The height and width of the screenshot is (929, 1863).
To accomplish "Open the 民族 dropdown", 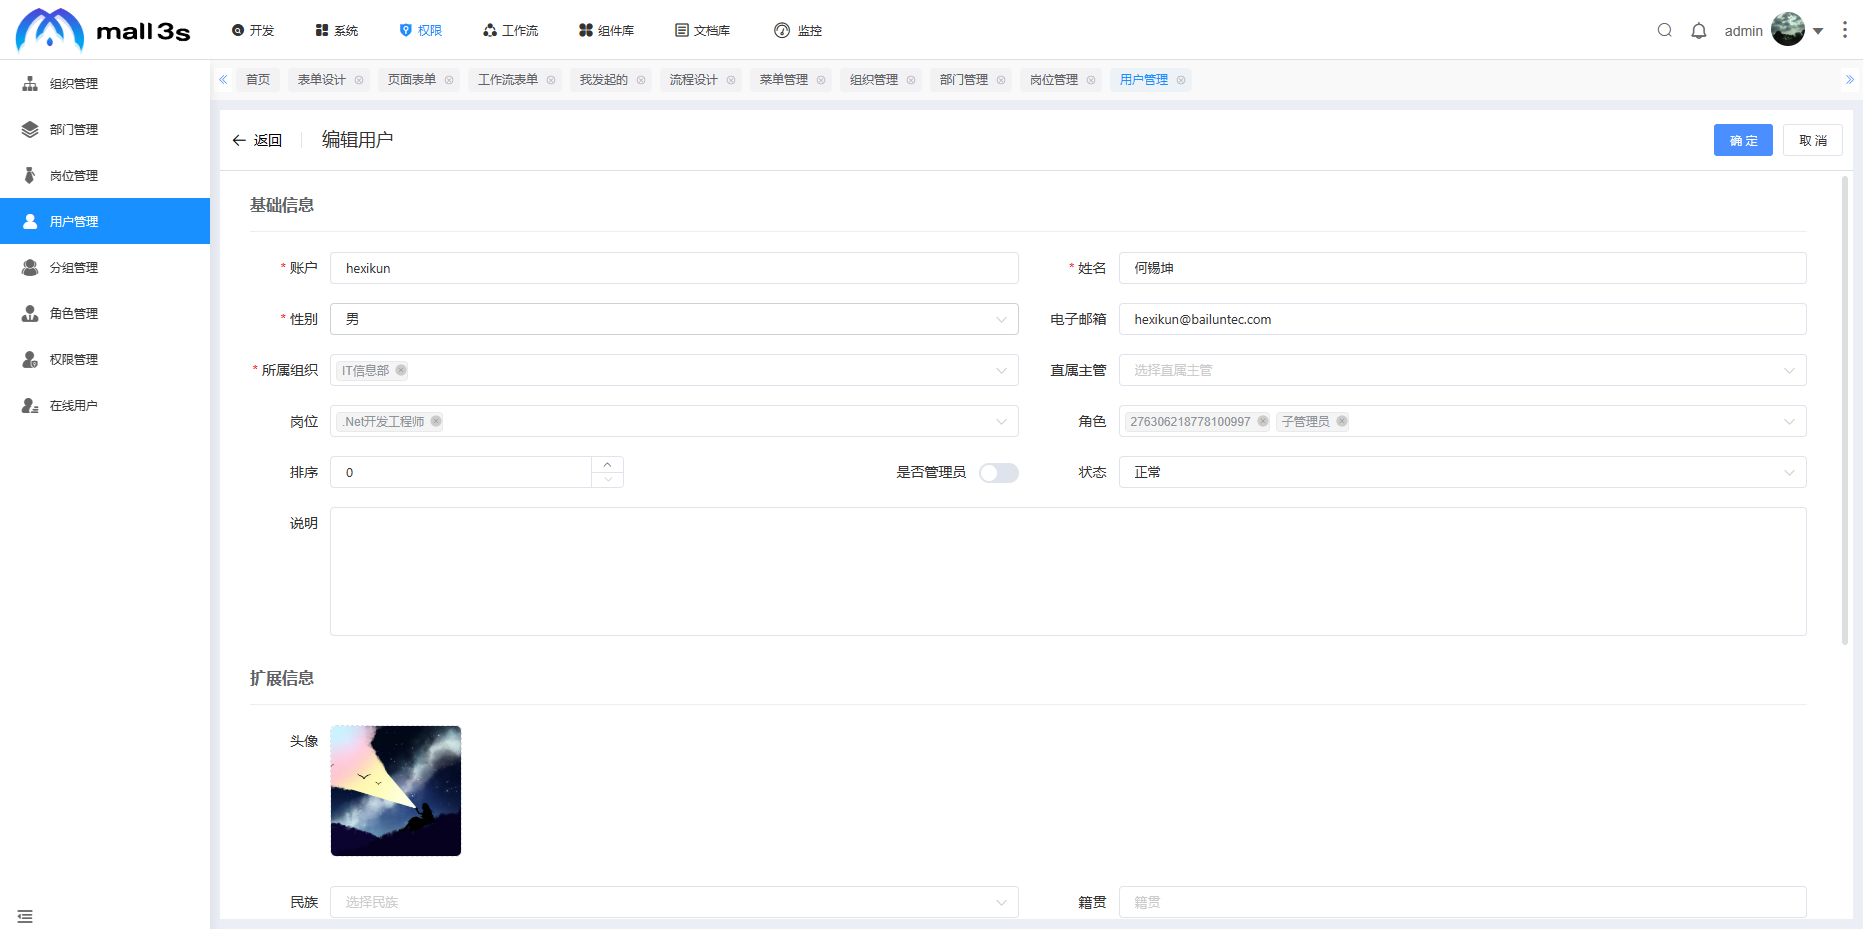I will pos(674,902).
